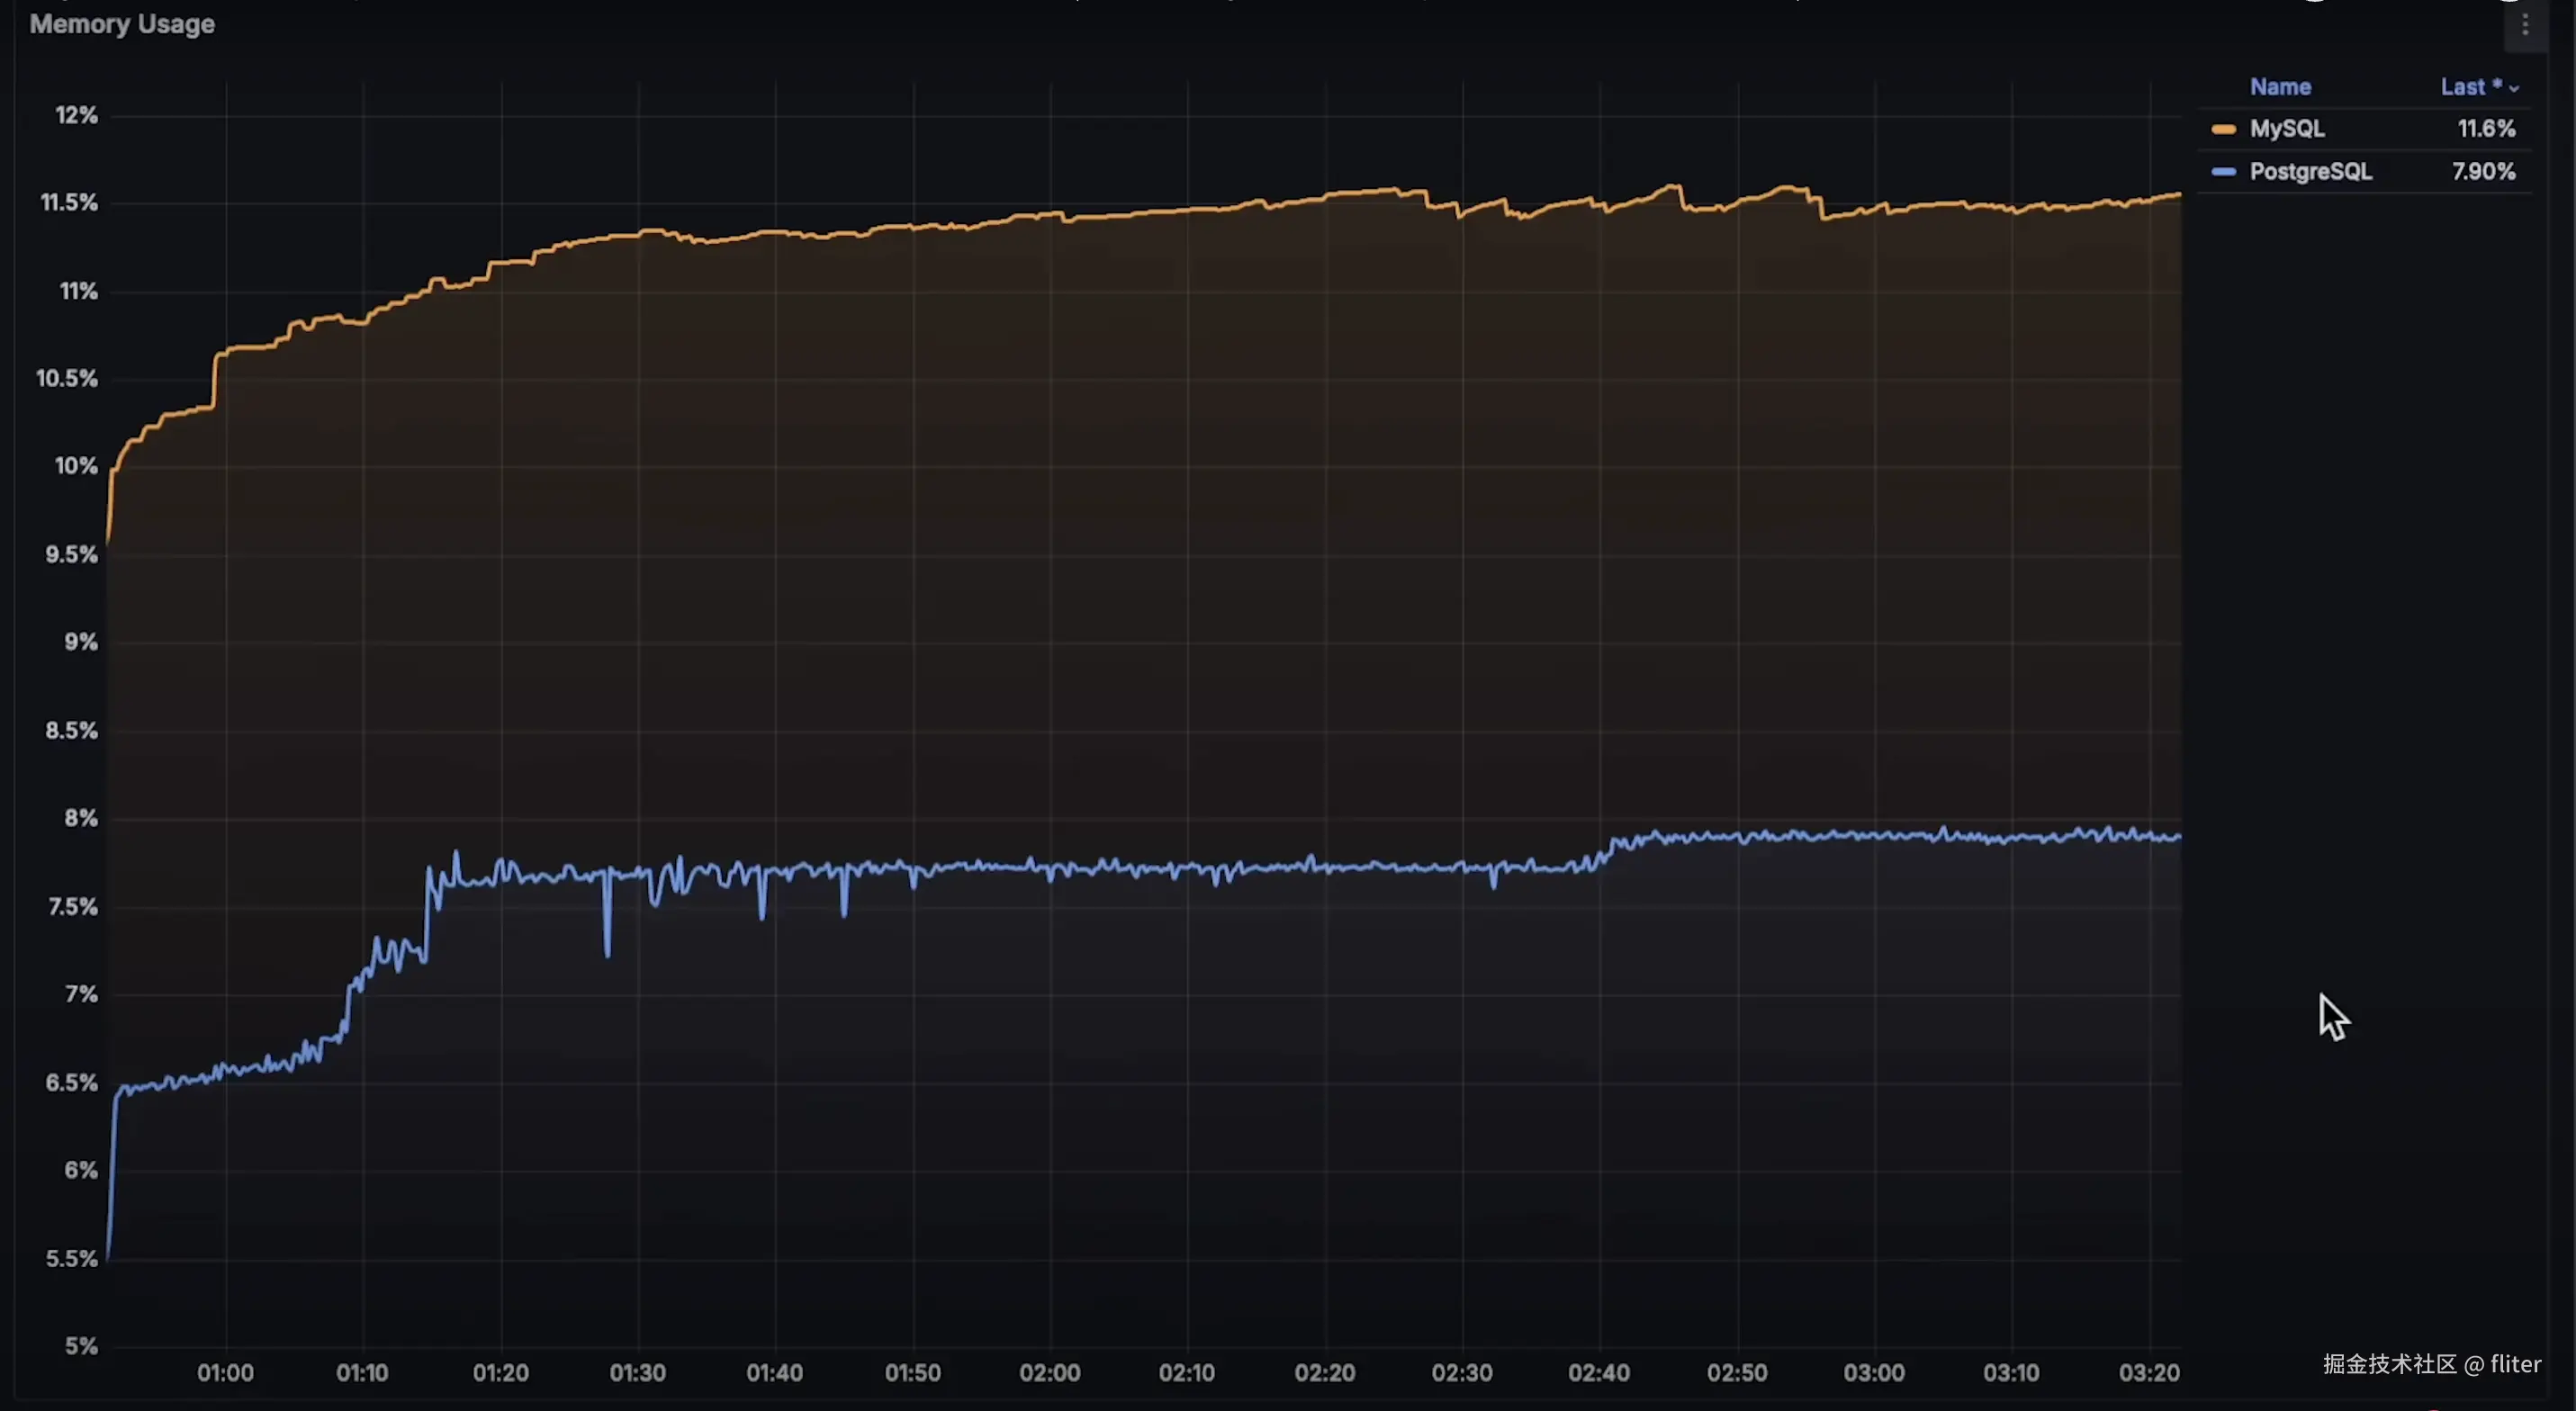Click the 12% y-axis label
2576x1411 pixels.
76,115
